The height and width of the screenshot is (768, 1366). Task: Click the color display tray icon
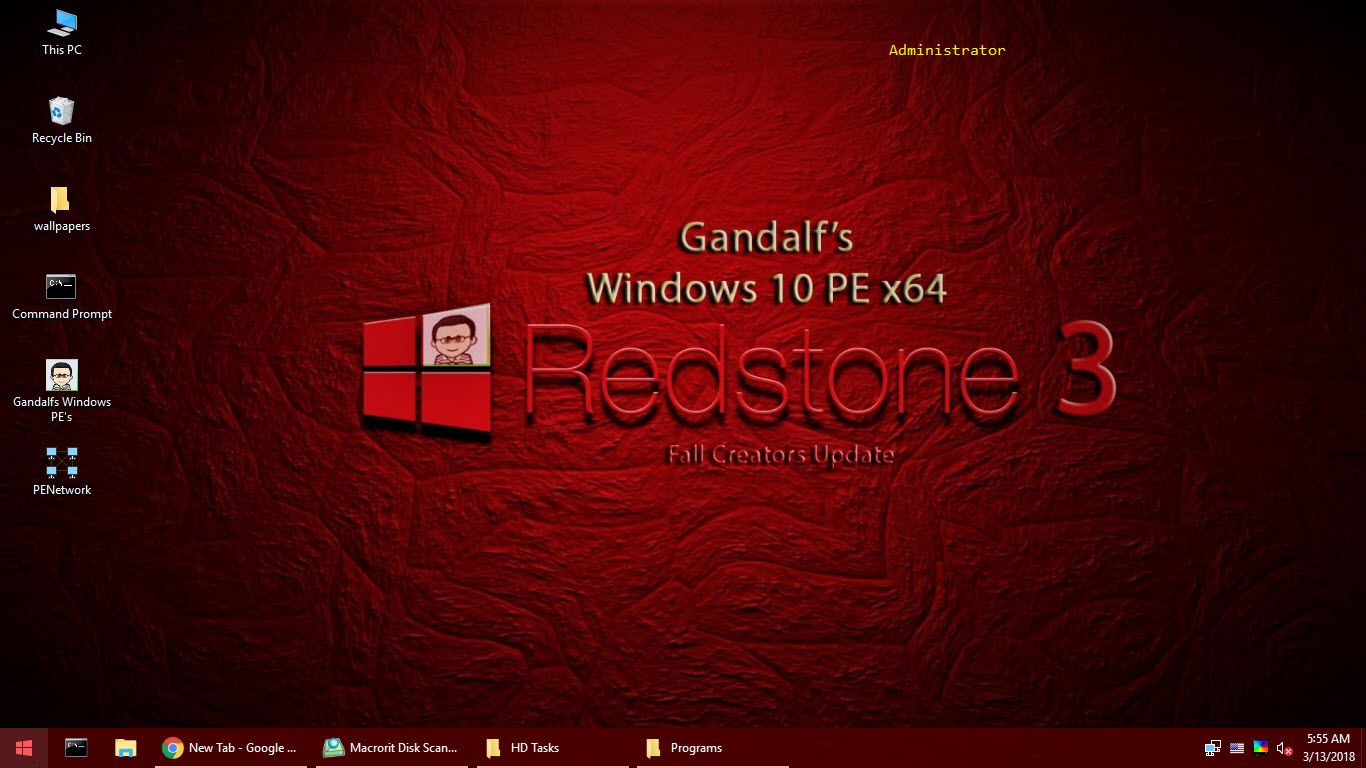point(1261,748)
